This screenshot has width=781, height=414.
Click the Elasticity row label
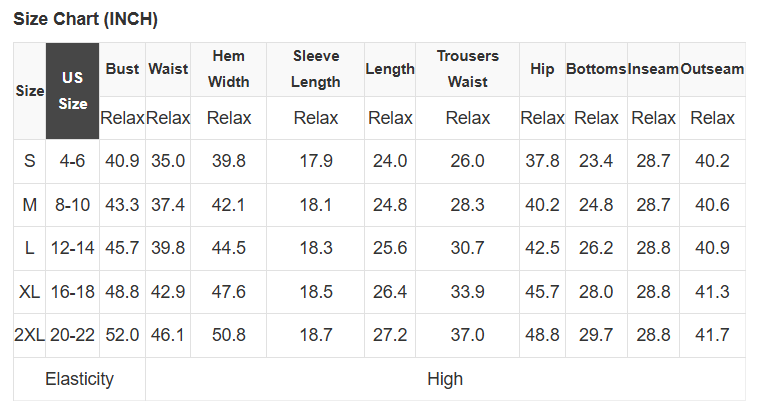(x=79, y=379)
